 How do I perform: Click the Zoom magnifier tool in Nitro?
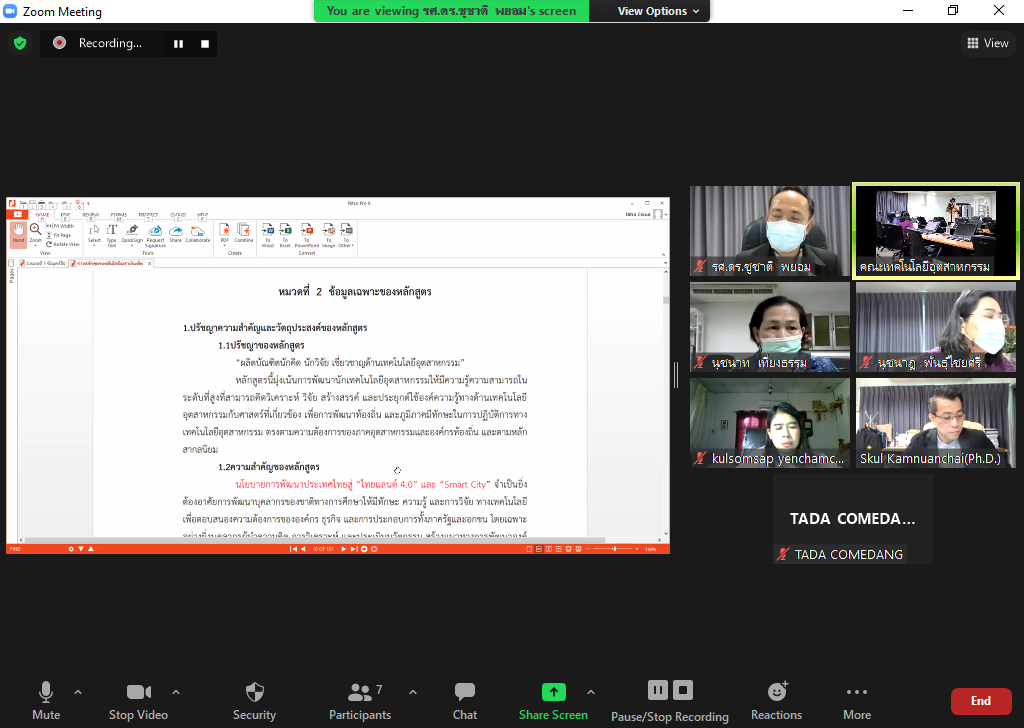35,233
